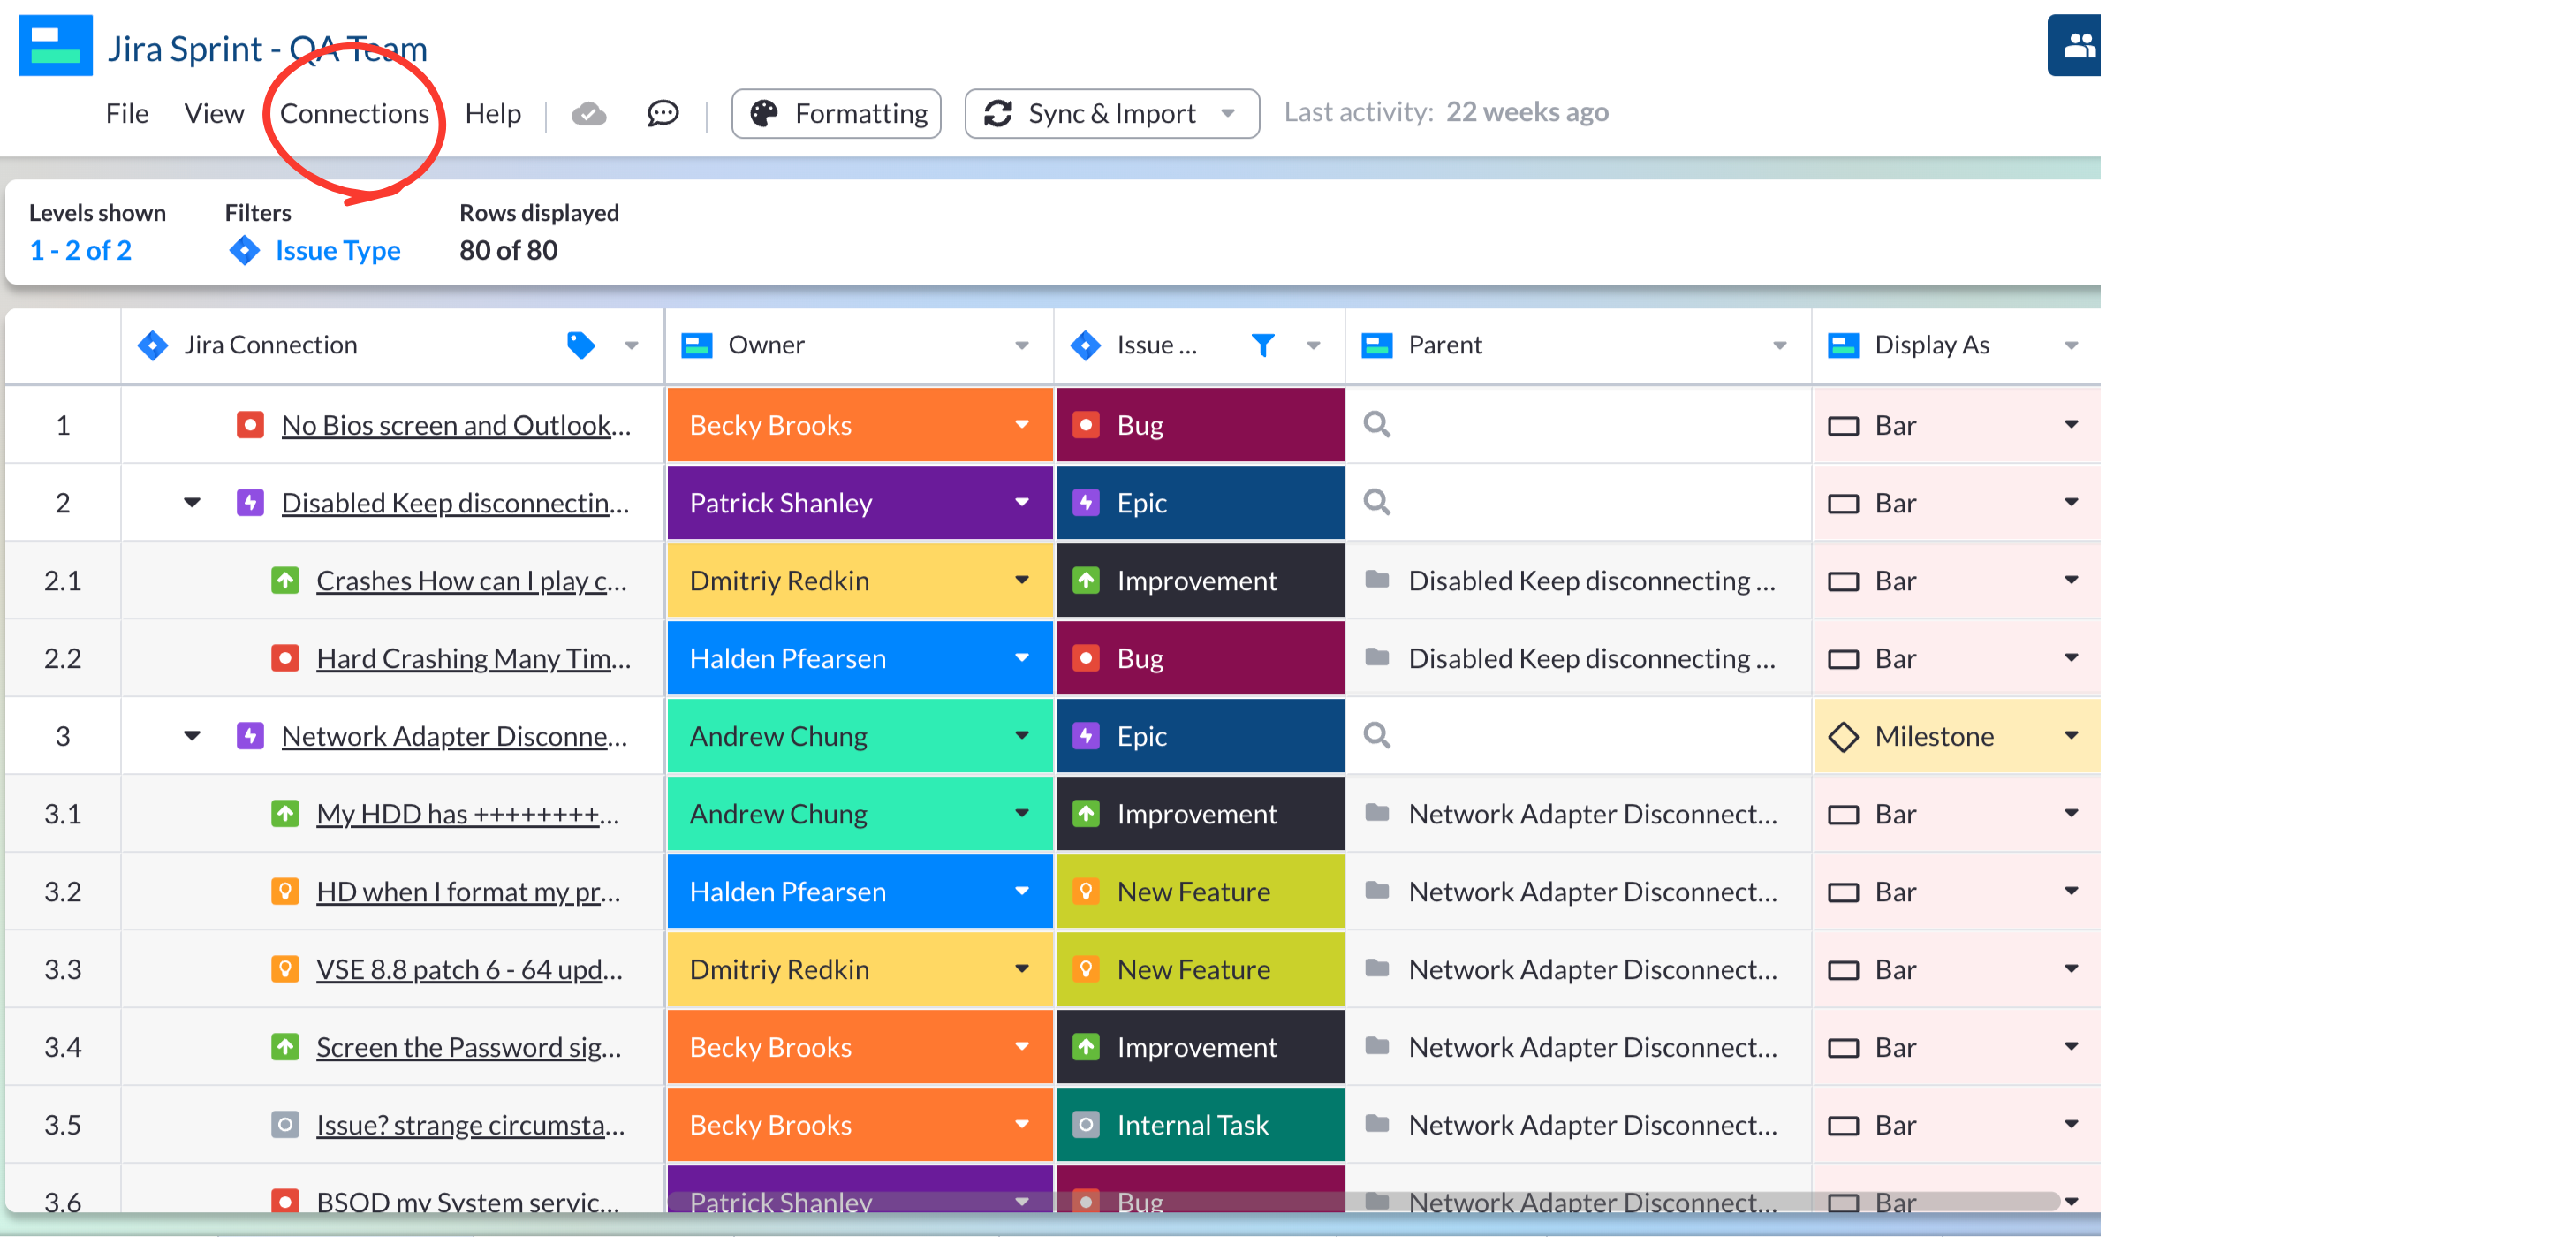Open the Display As column header dropdown

pyautogui.click(x=2071, y=346)
